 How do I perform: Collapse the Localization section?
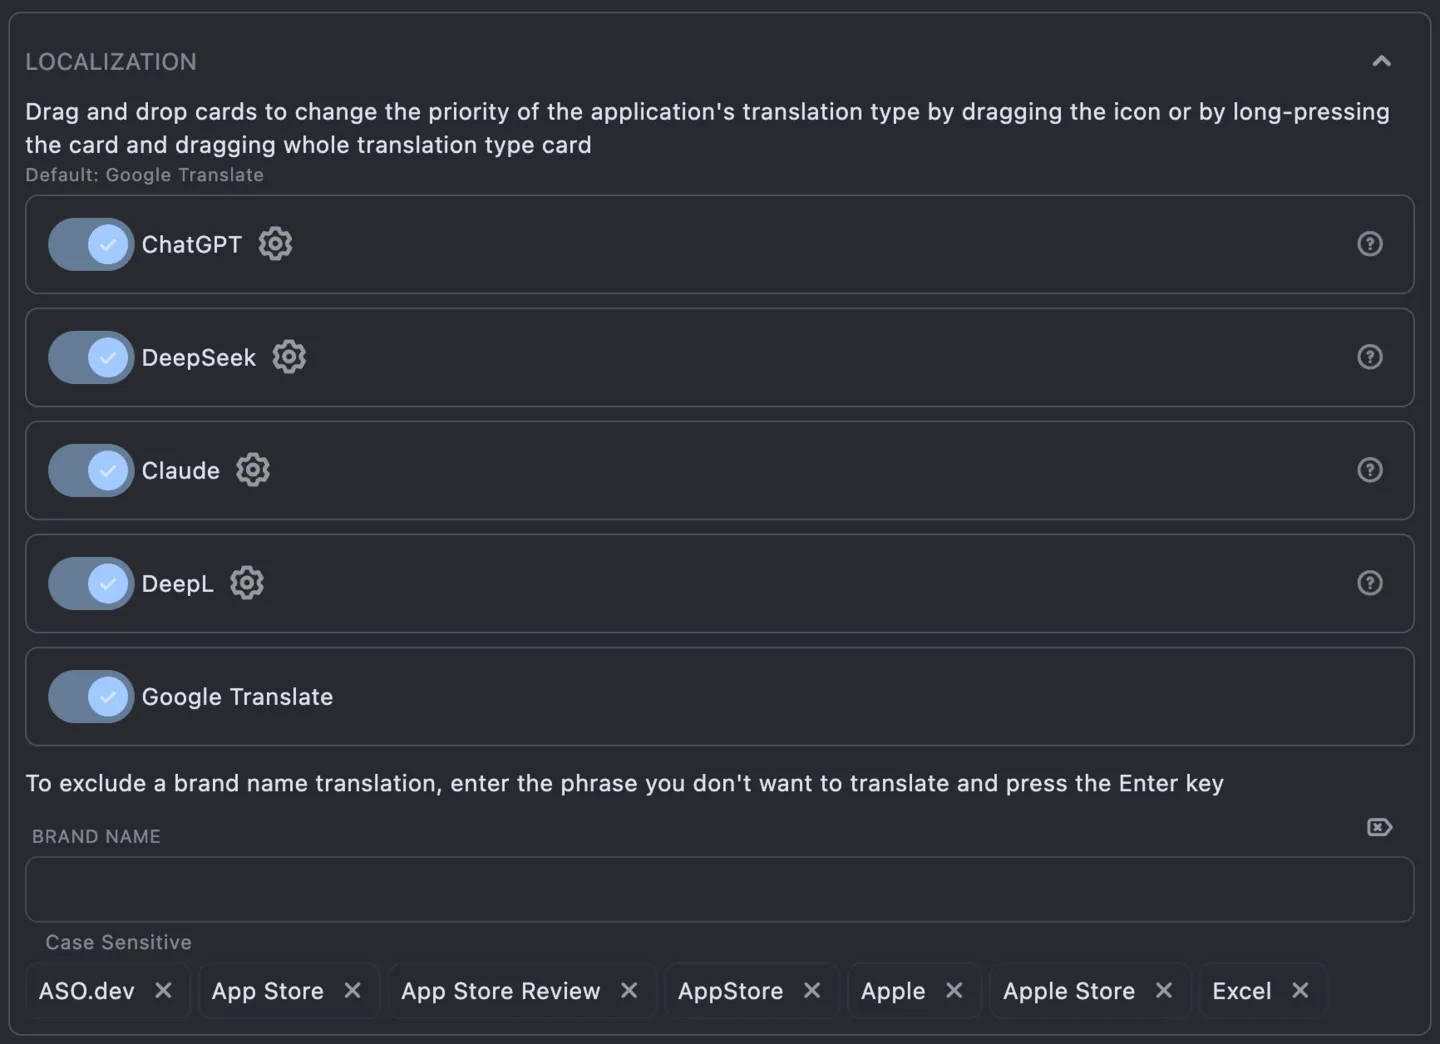click(x=1381, y=62)
